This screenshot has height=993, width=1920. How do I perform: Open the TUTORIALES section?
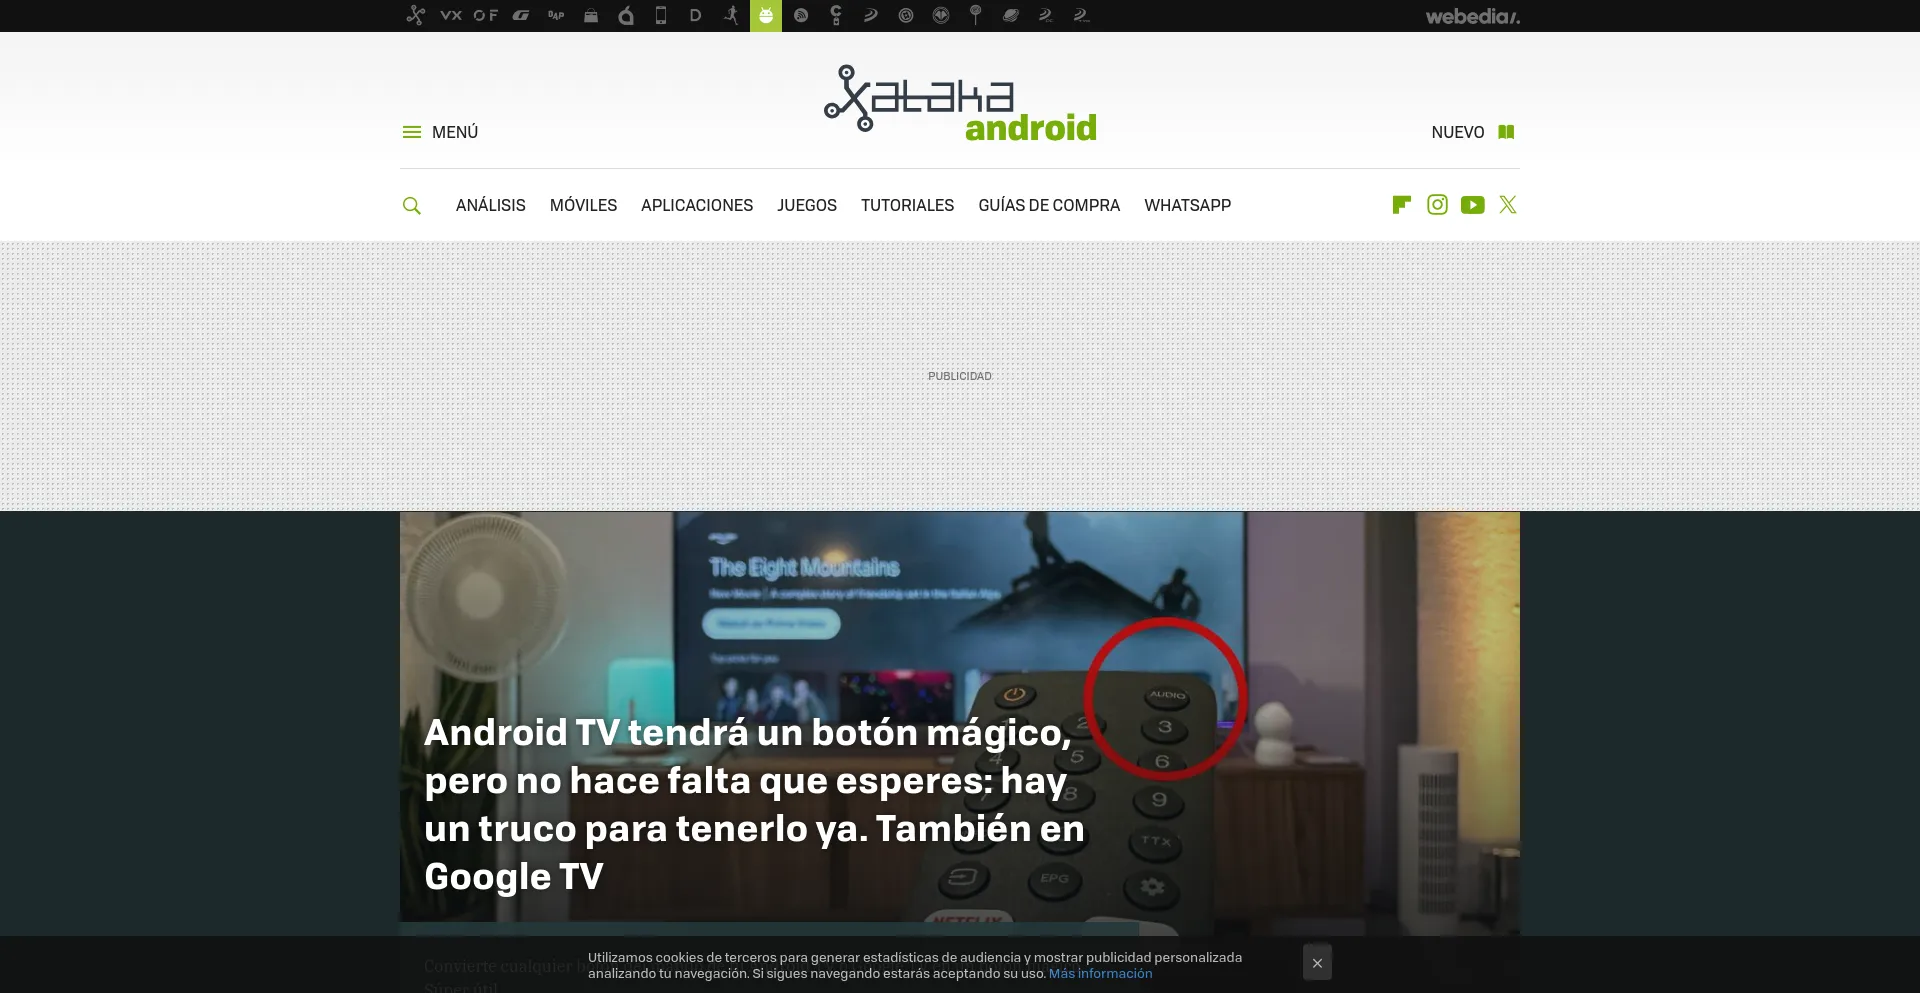tap(907, 205)
